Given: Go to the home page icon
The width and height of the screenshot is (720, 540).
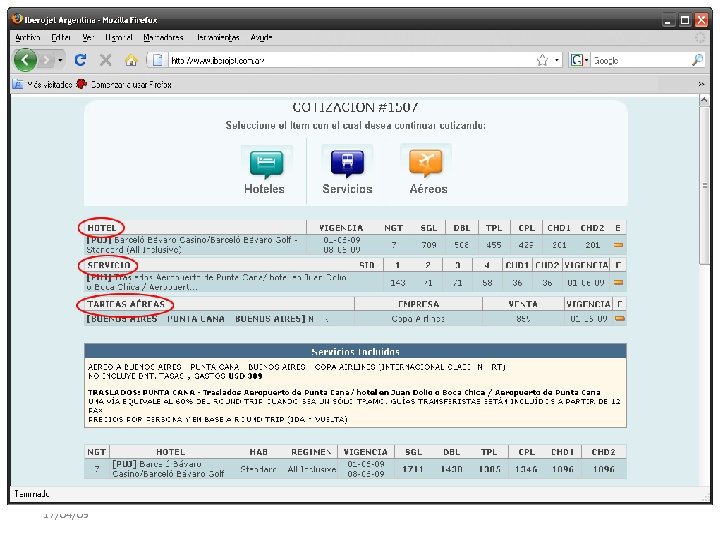Looking at the screenshot, I should coord(131,60).
